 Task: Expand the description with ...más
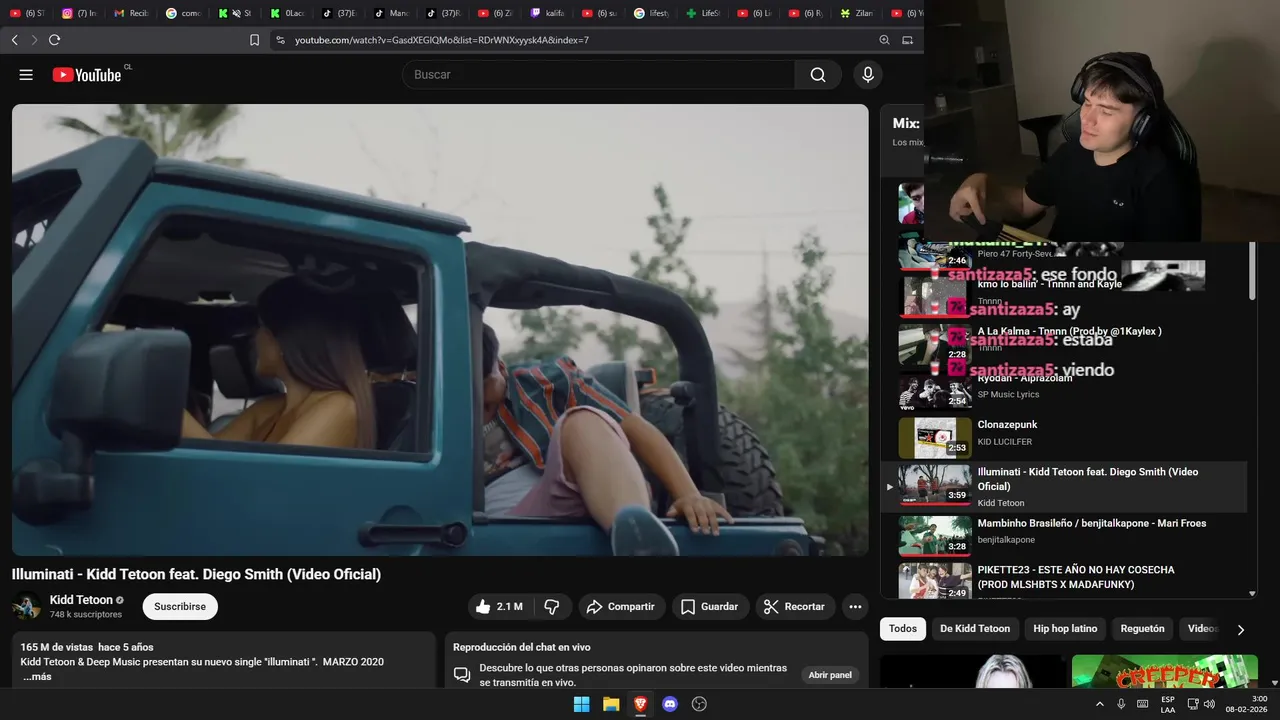pyautogui.click(x=36, y=677)
